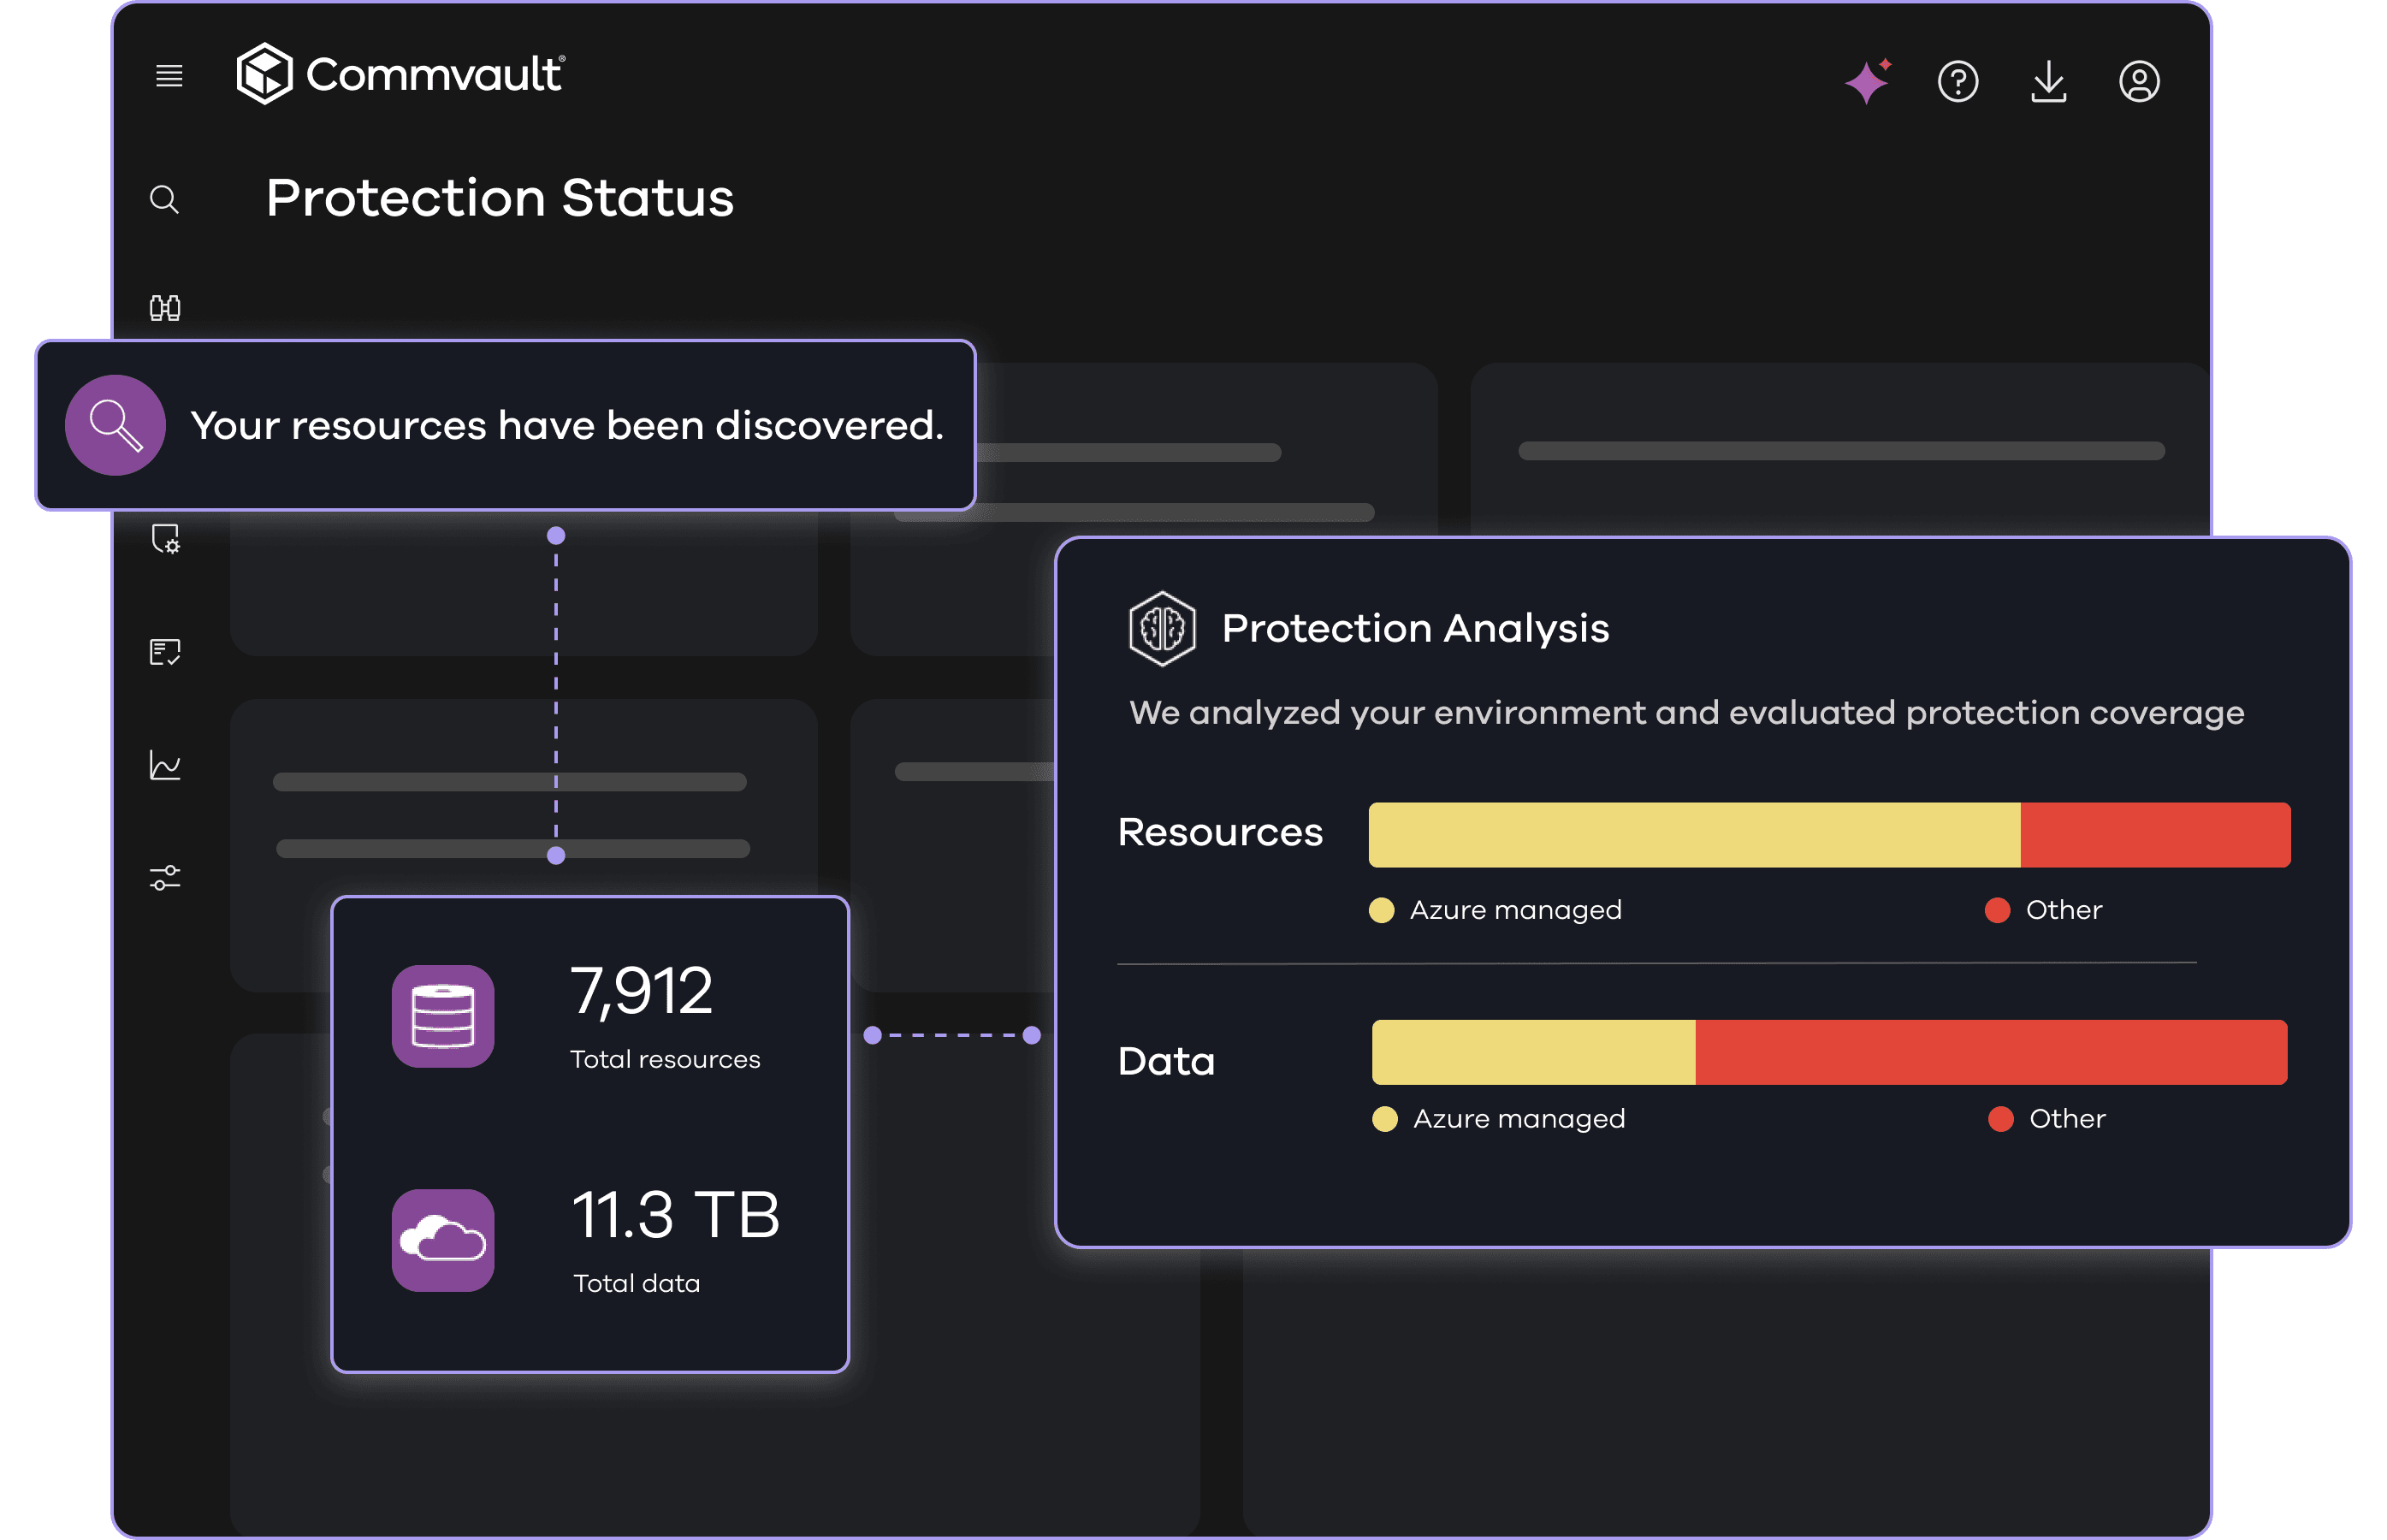Image resolution: width=2387 pixels, height=1540 pixels.
Task: Click the cloud Total data icon
Action: click(443, 1240)
